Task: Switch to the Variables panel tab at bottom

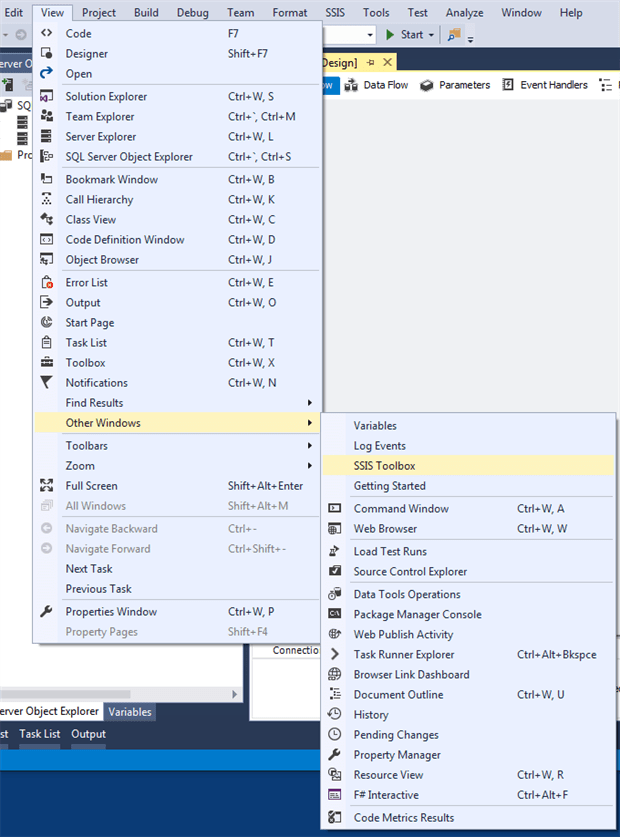Action: [130, 712]
